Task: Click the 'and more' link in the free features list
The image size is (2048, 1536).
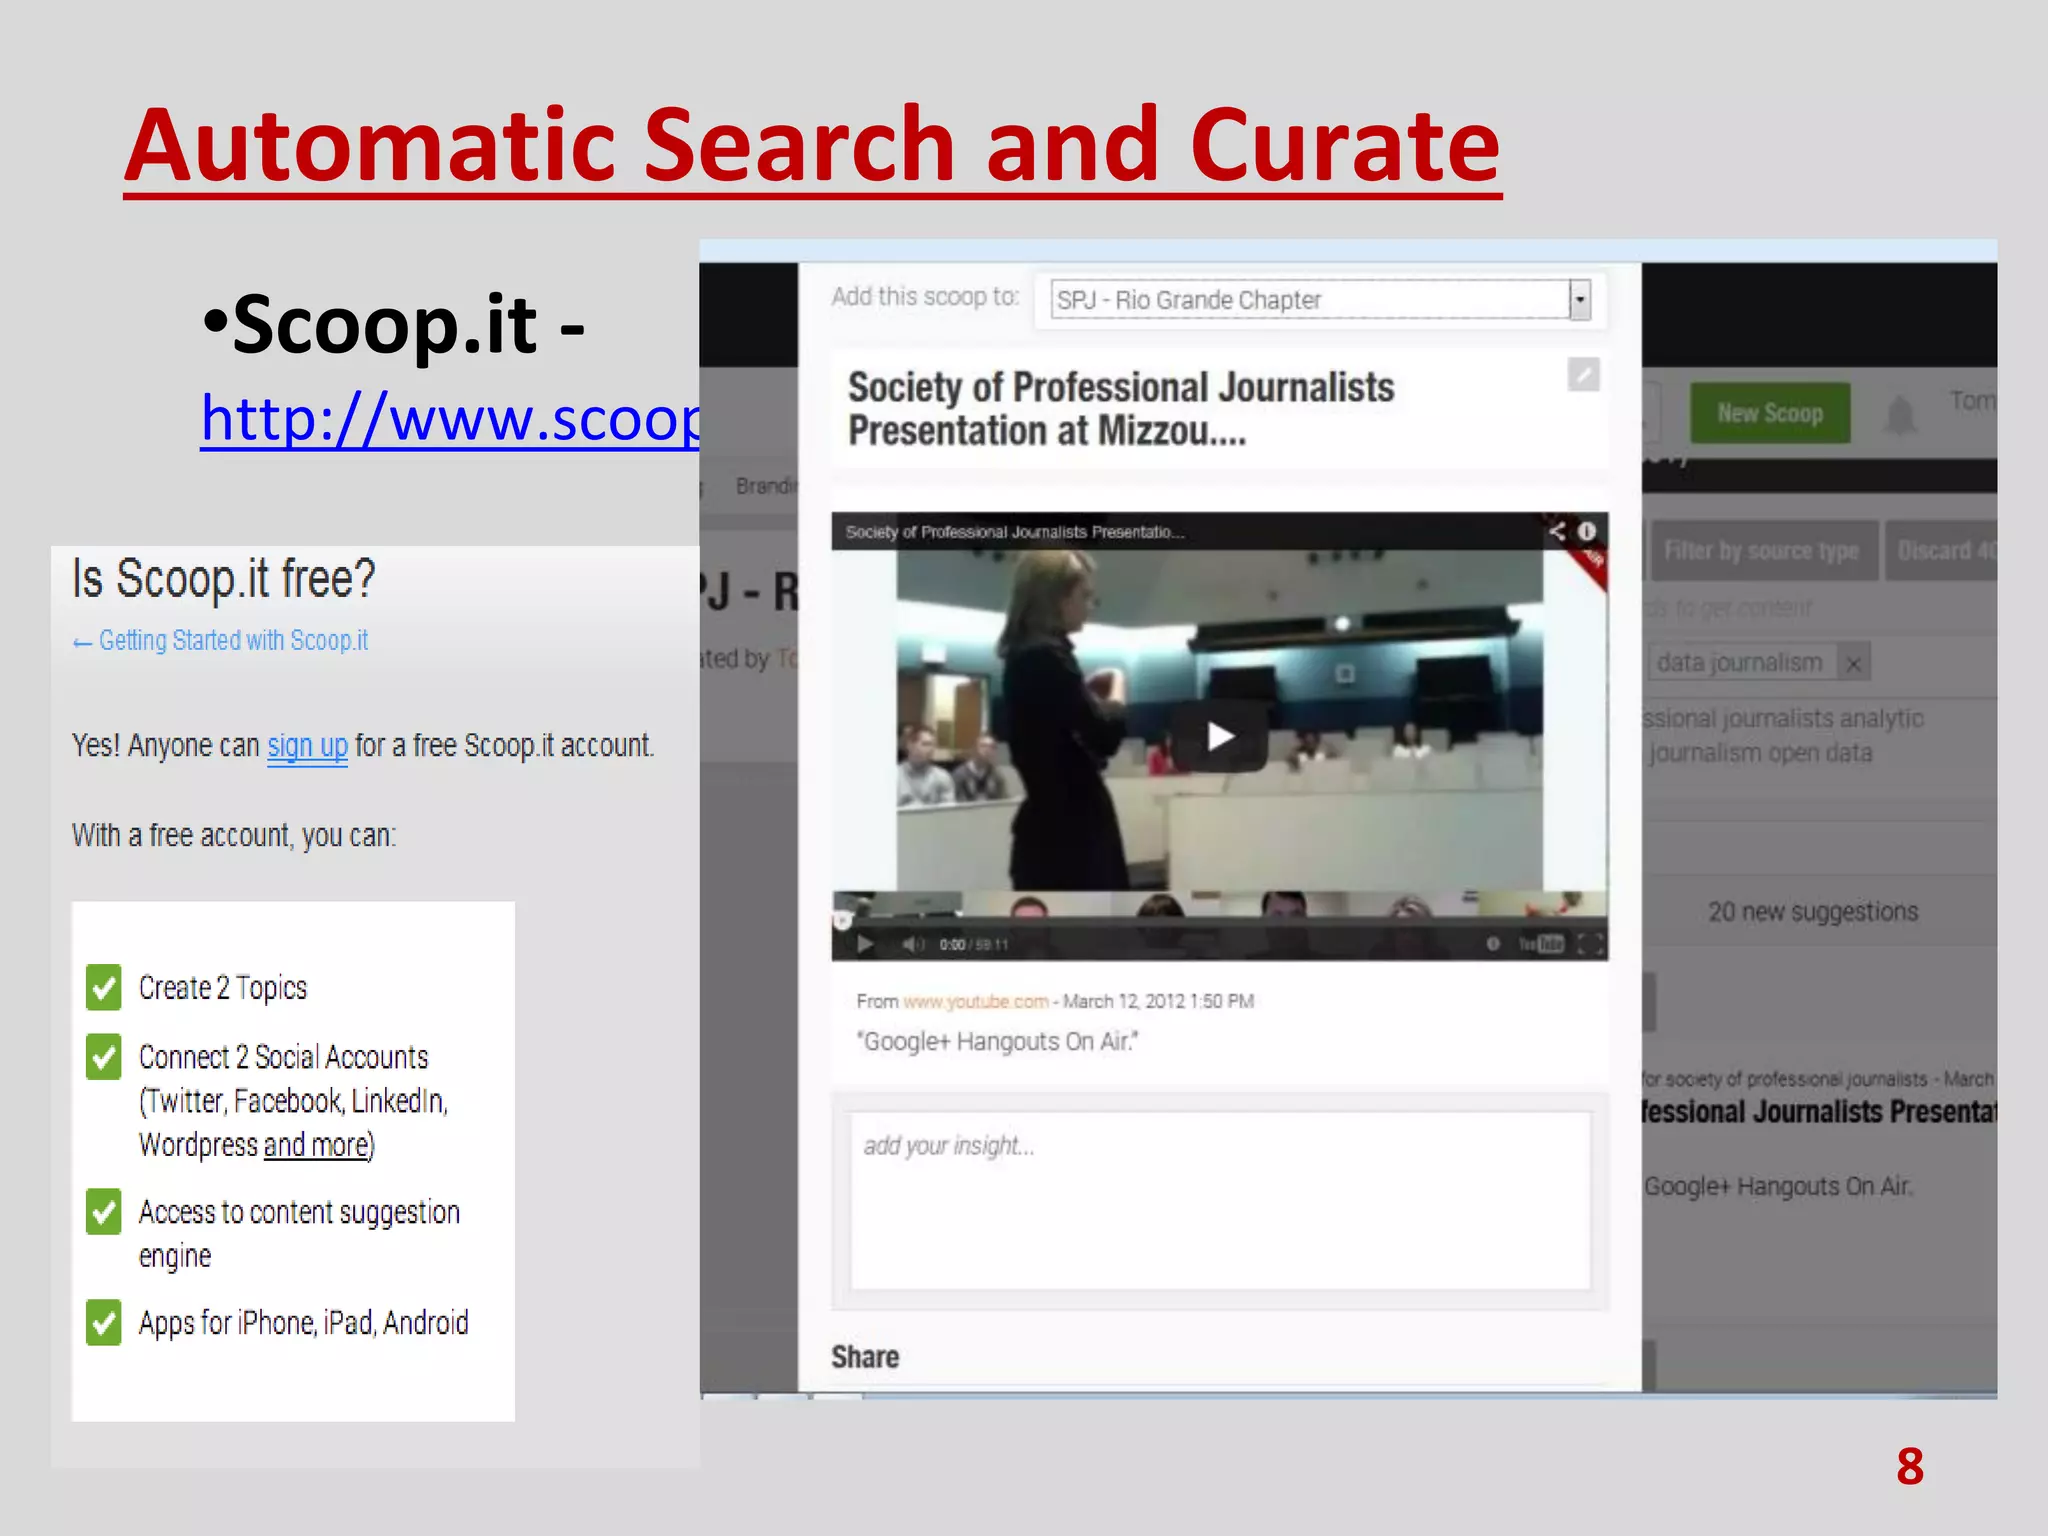Action: (316, 1144)
